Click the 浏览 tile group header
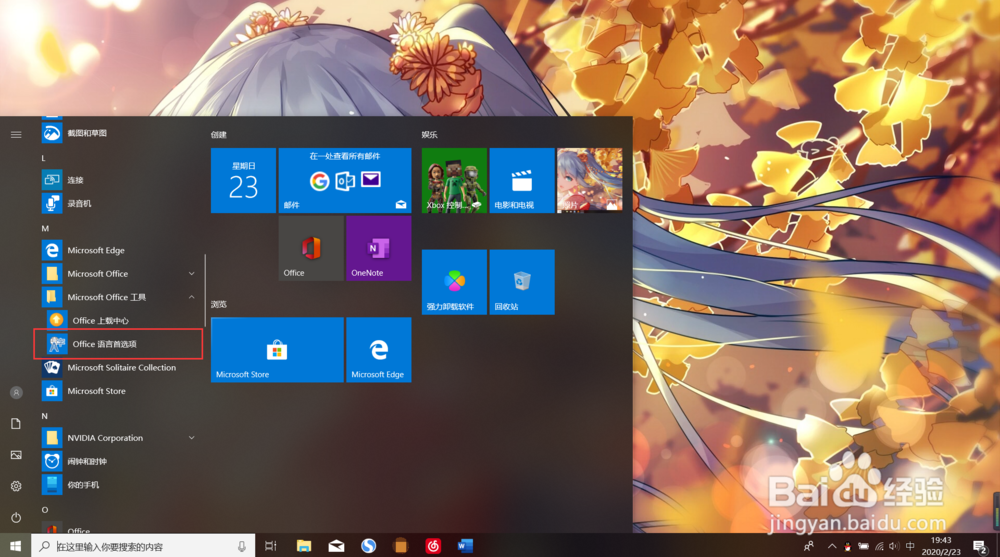Viewport: 1000px width, 557px height. [x=219, y=304]
